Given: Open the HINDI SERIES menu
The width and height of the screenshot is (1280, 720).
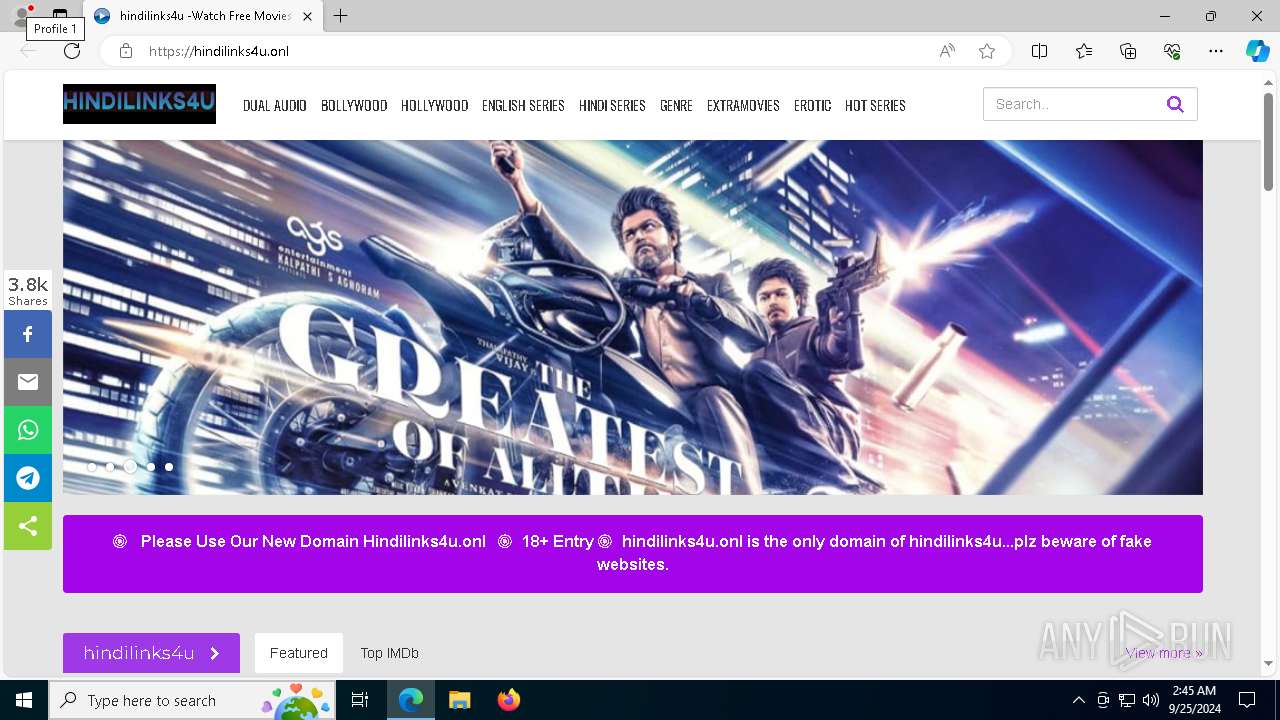Looking at the screenshot, I should coord(612,105).
